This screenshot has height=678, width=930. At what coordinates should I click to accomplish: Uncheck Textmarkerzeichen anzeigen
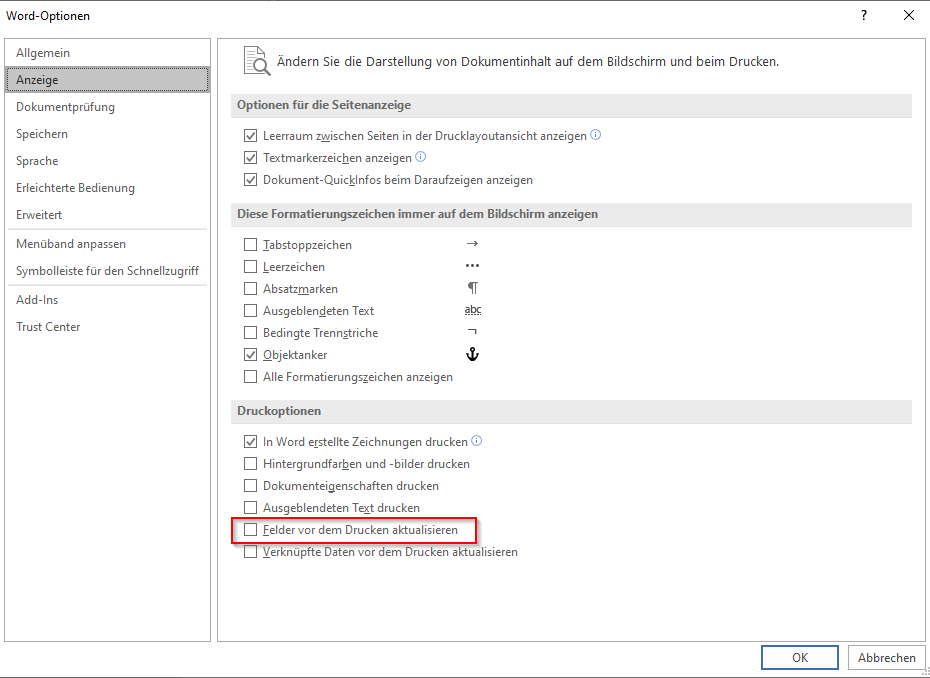tap(250, 158)
